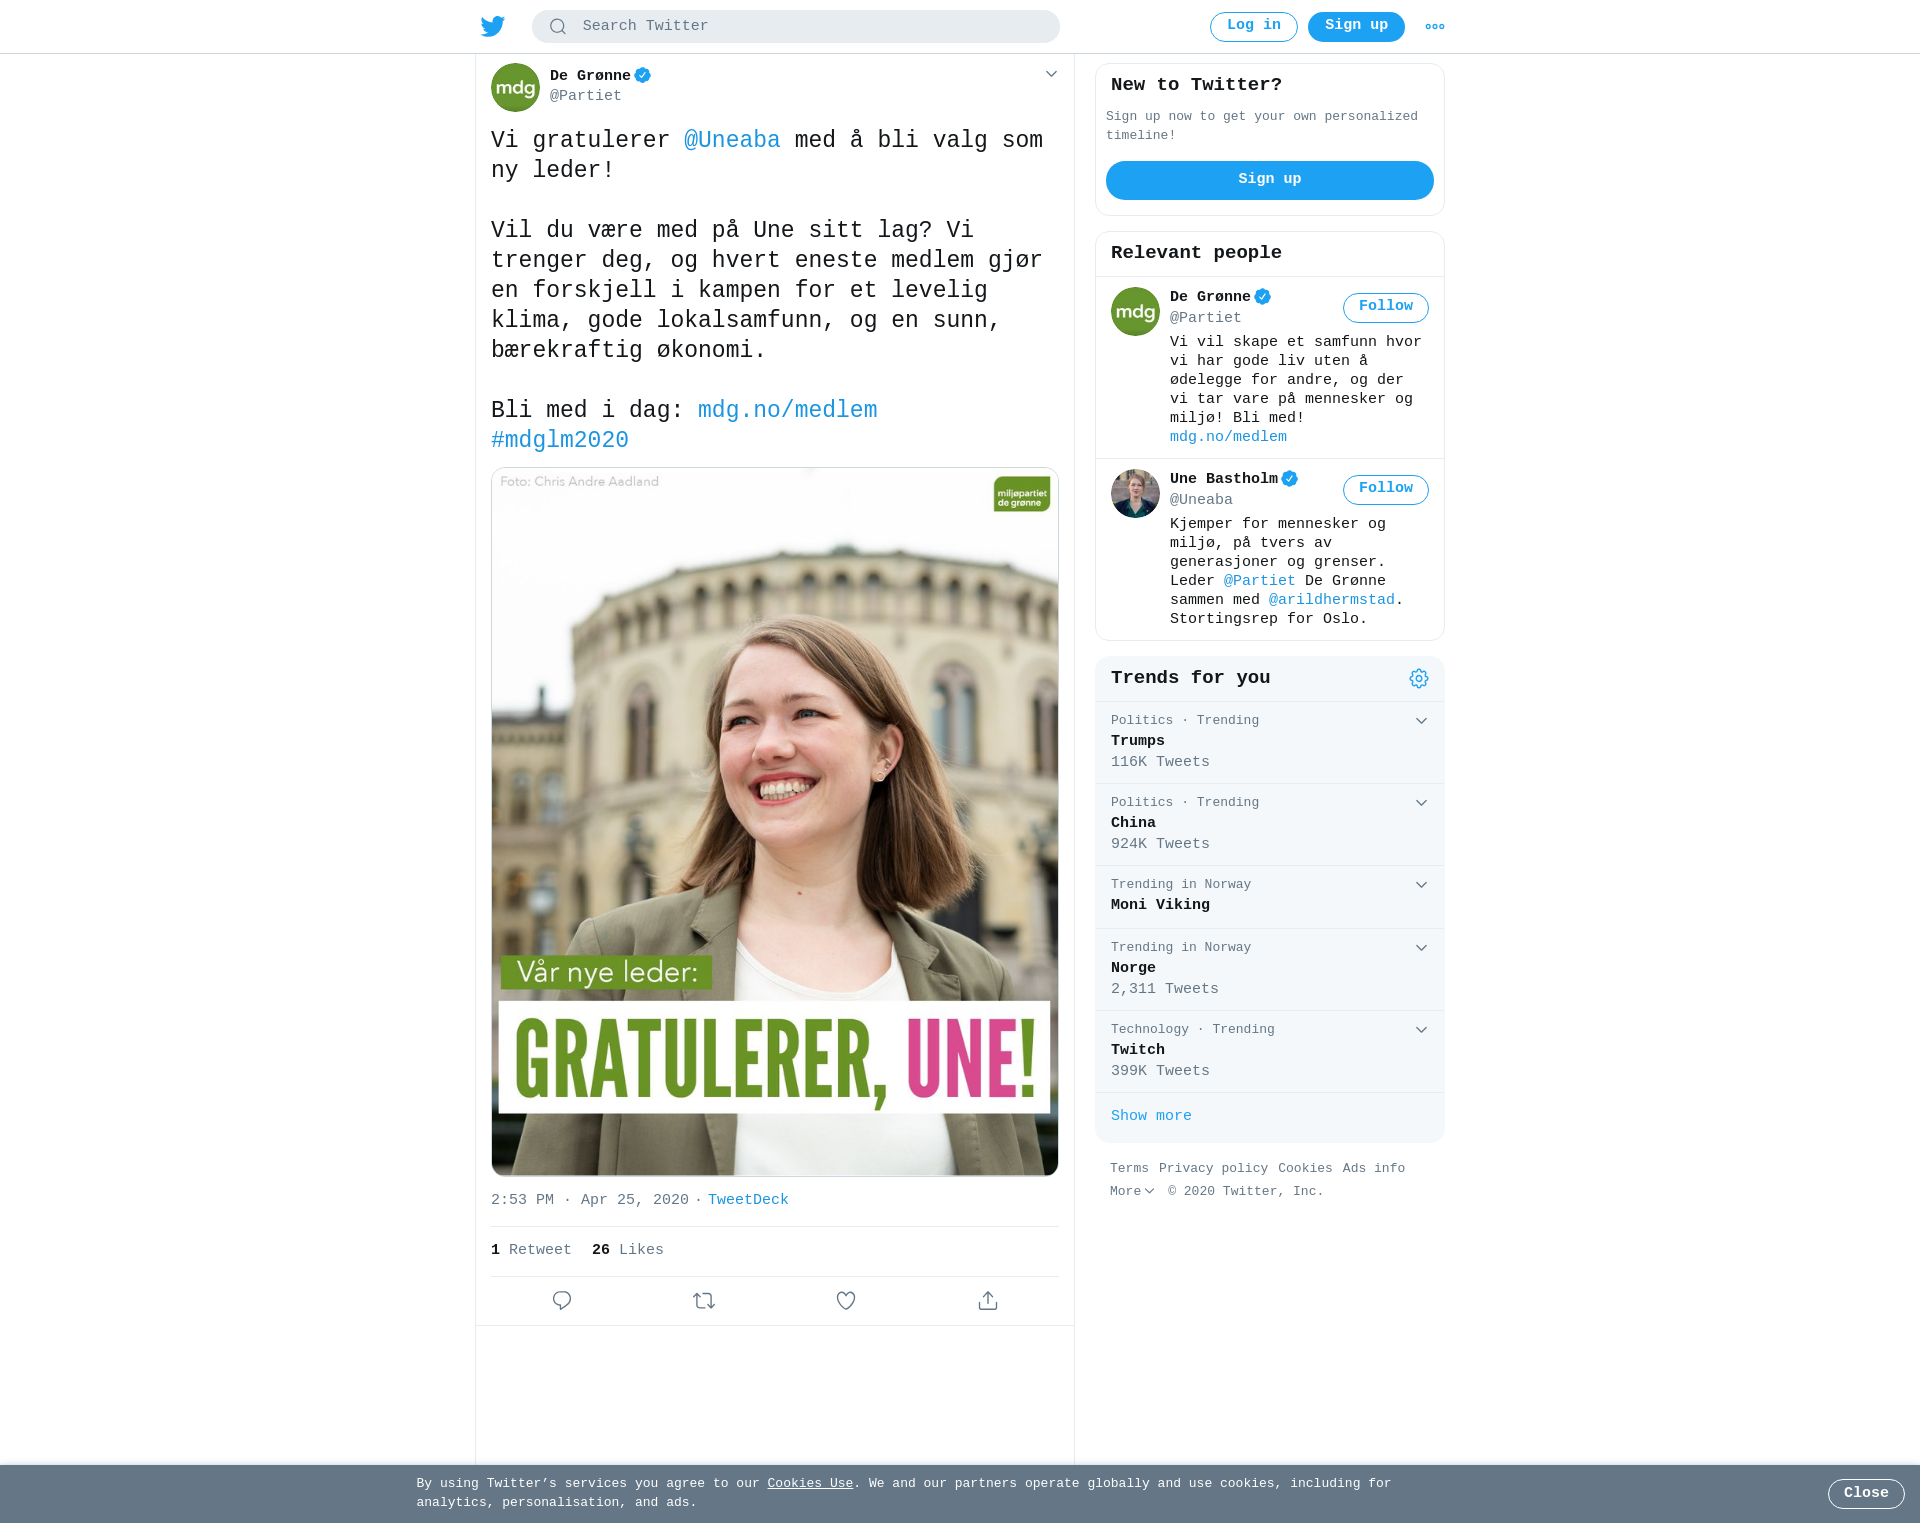Open the #mdglm2020 hashtag link
The width and height of the screenshot is (1920, 1523).
pyautogui.click(x=560, y=440)
